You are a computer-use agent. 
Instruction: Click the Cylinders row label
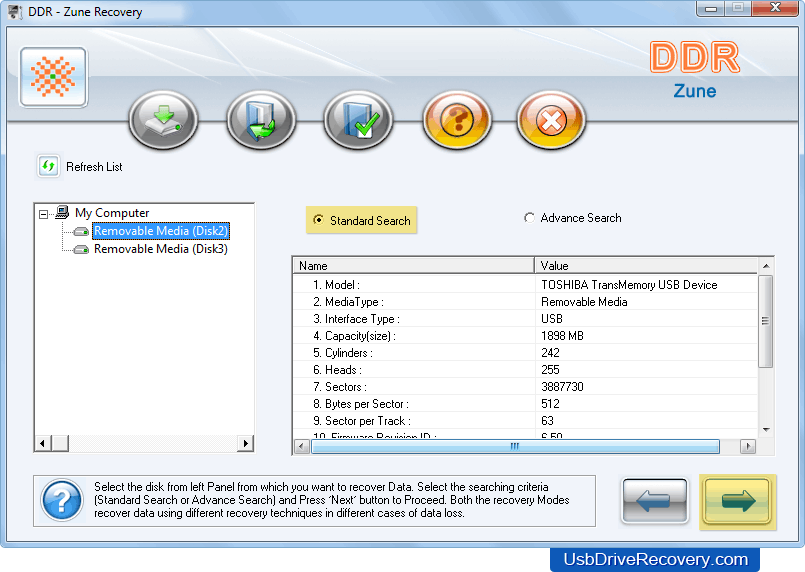(x=343, y=353)
